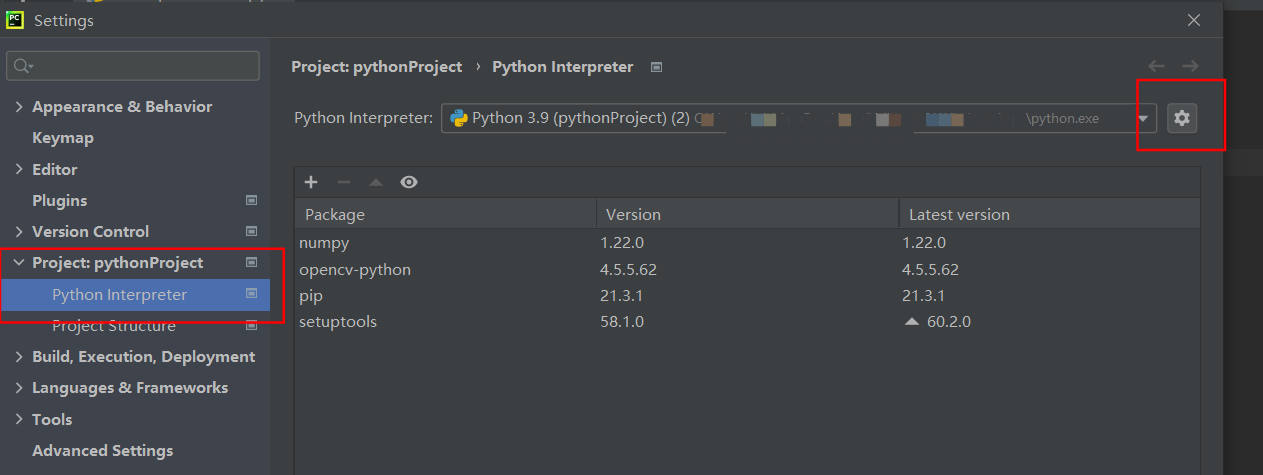
Task: Open the Plugins settings page
Action: [x=60, y=200]
